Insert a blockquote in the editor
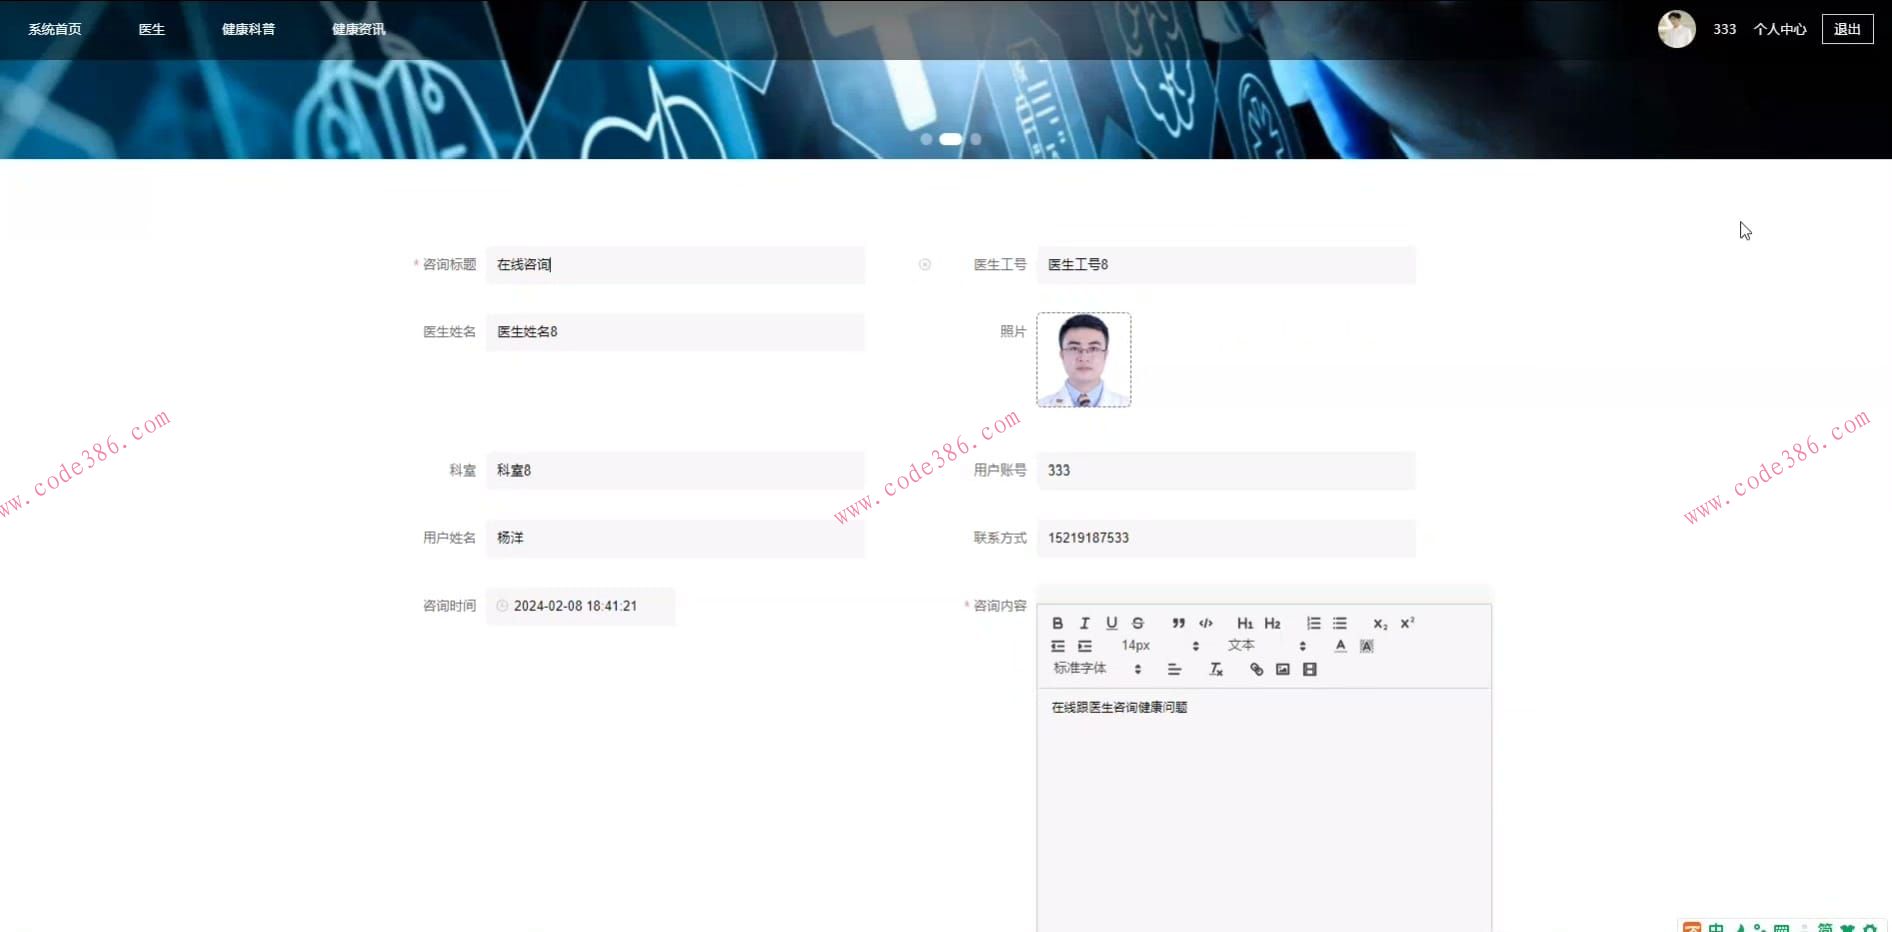1892x932 pixels. (1177, 623)
